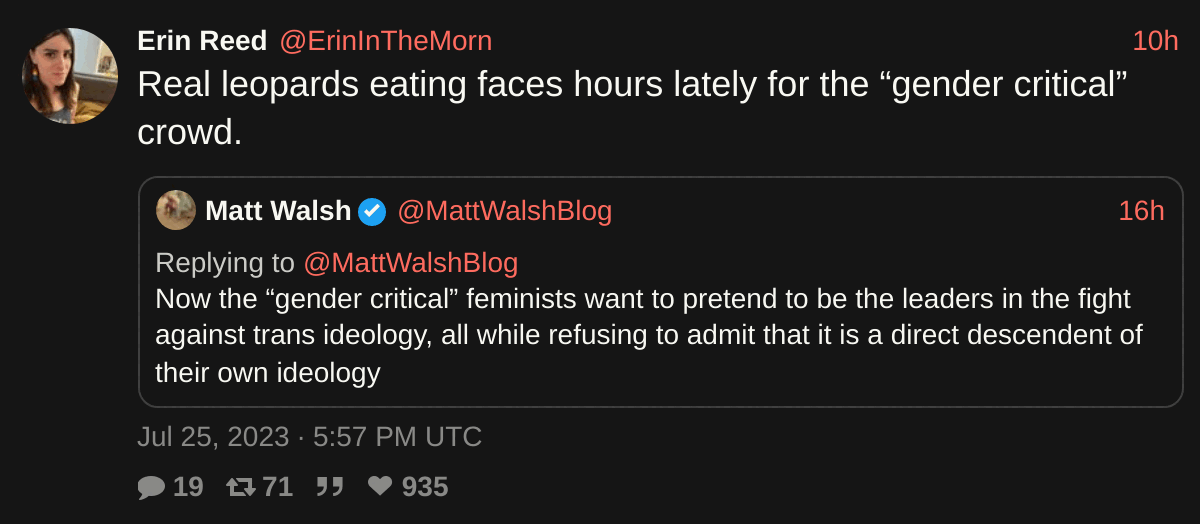This screenshot has width=1200, height=524.
Task: Click the quote marks icon
Action: (330, 487)
